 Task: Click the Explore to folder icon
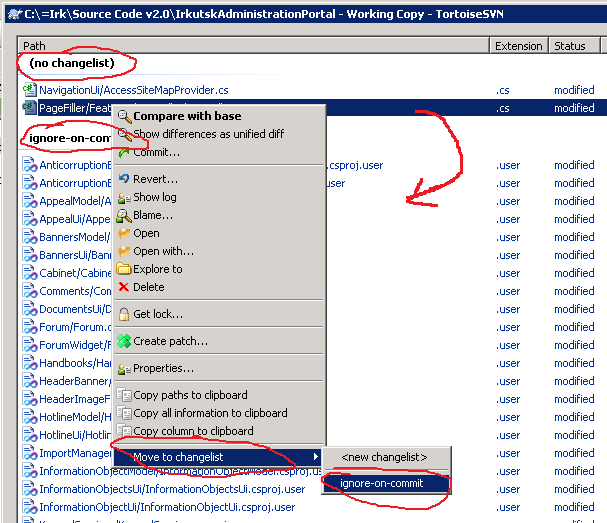(x=124, y=269)
